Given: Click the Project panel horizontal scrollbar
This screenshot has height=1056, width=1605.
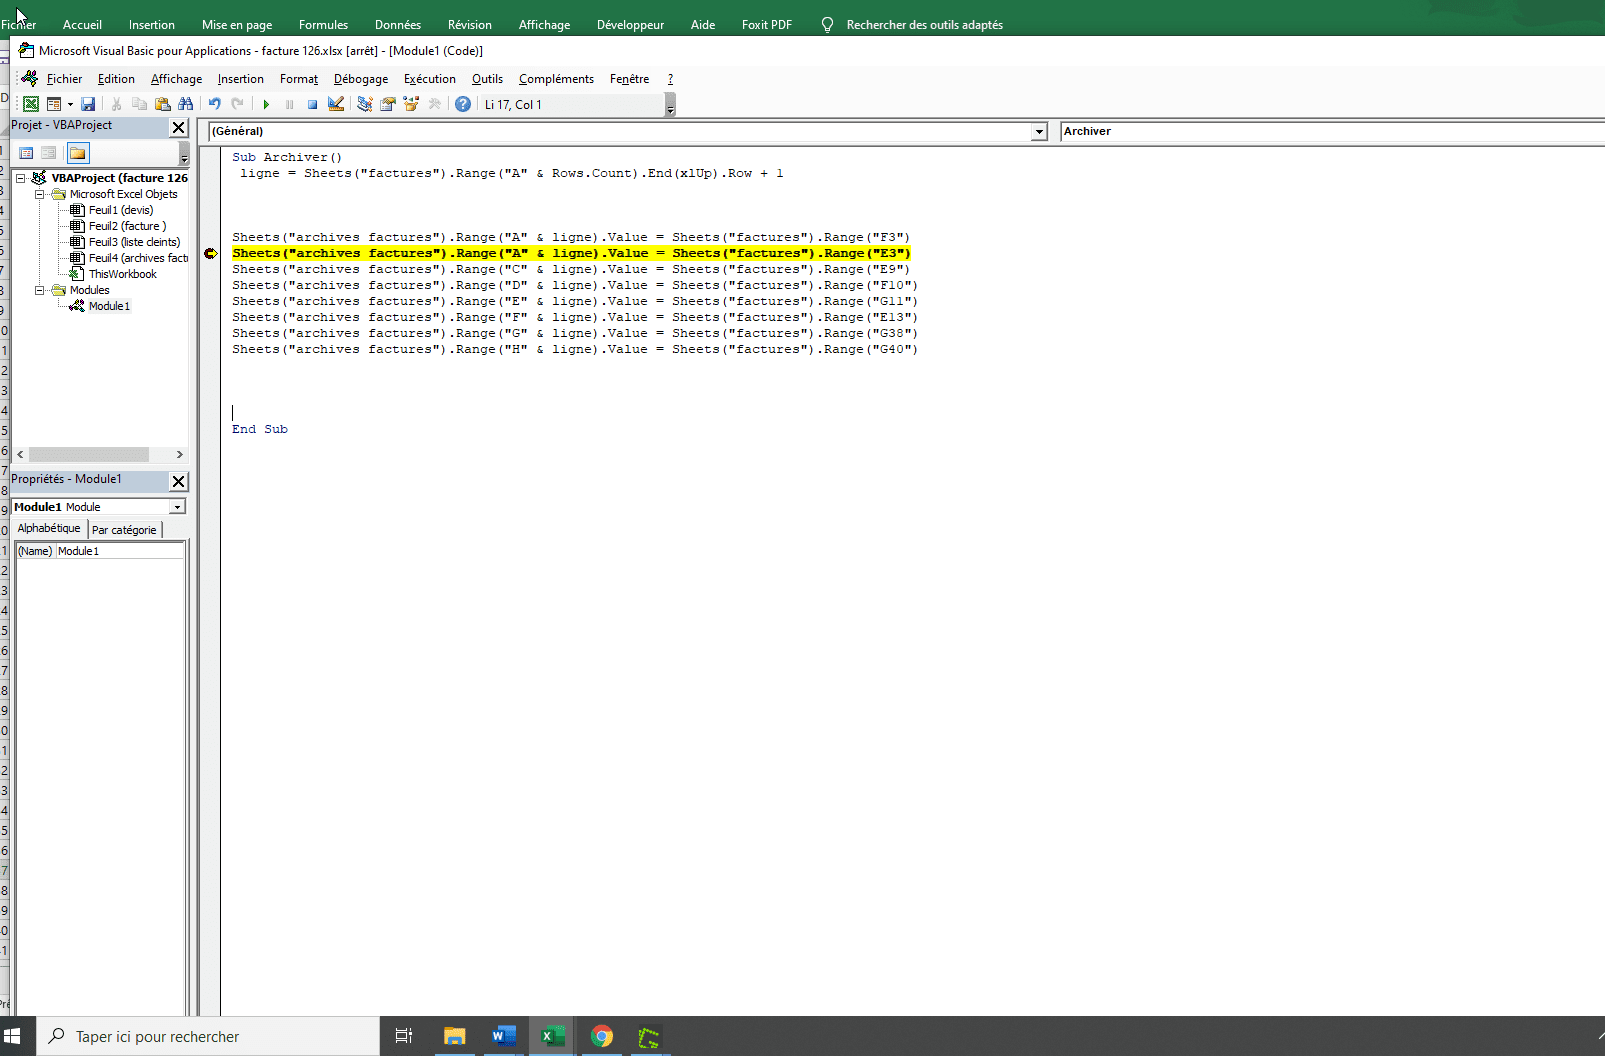Looking at the screenshot, I should pos(89,454).
